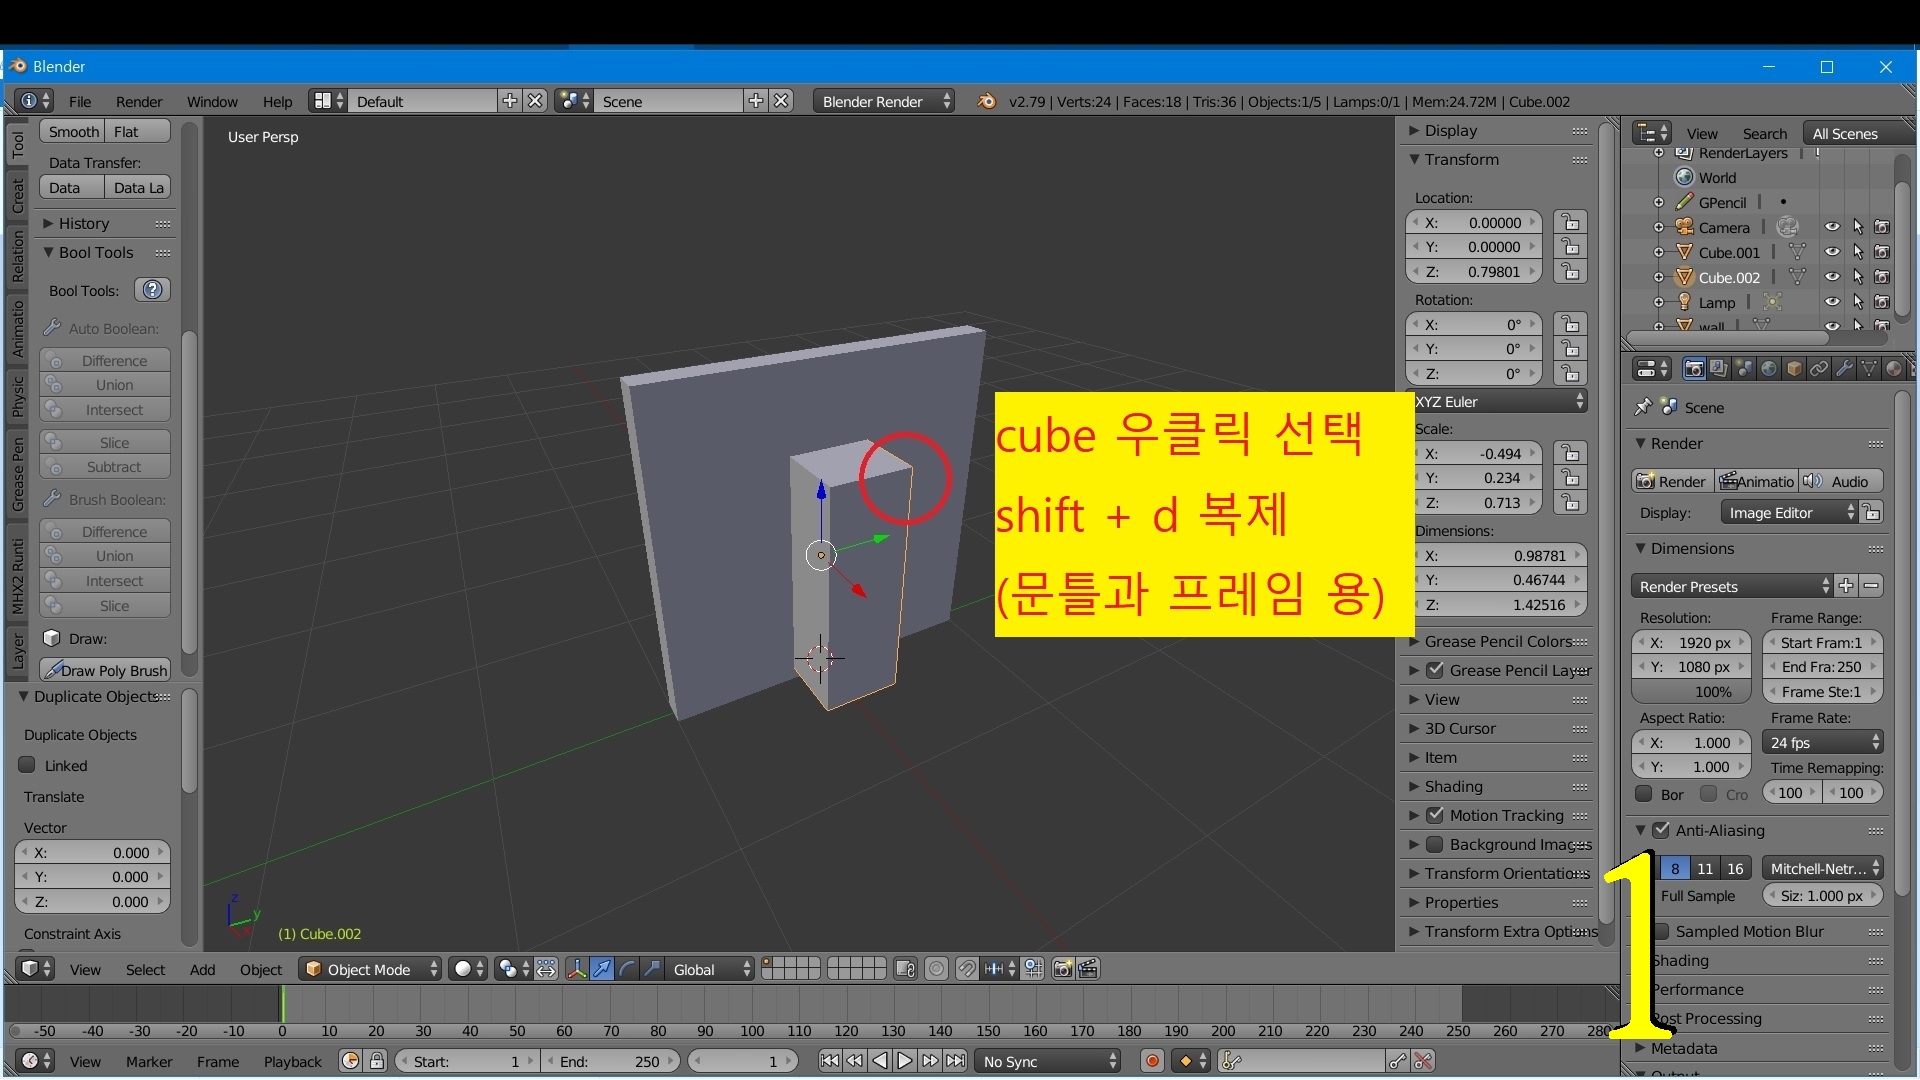Expand Cube.001 tree node

pyautogui.click(x=1658, y=252)
